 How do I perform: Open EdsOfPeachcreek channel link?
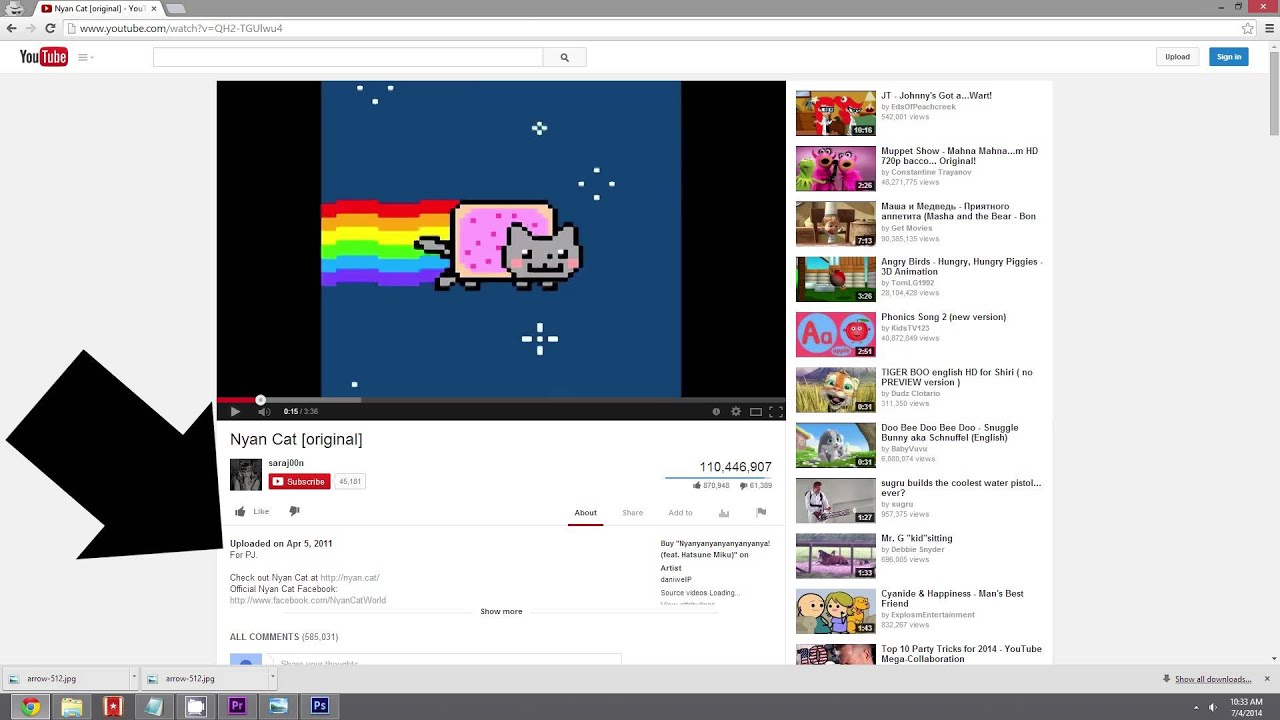tap(923, 106)
